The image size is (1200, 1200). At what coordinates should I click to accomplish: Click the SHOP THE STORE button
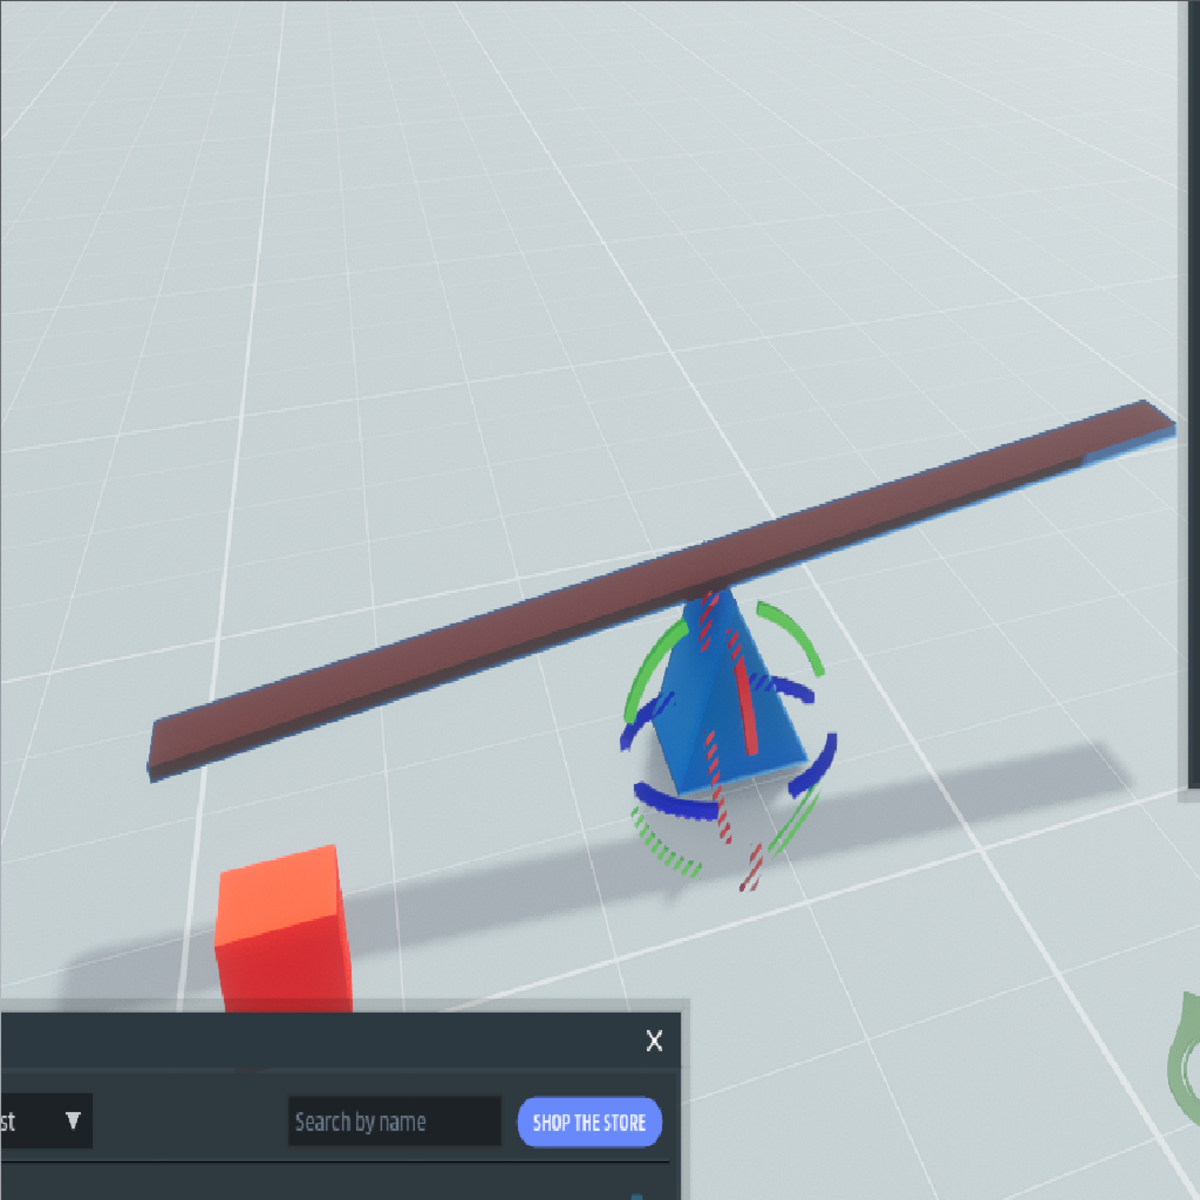click(589, 1122)
